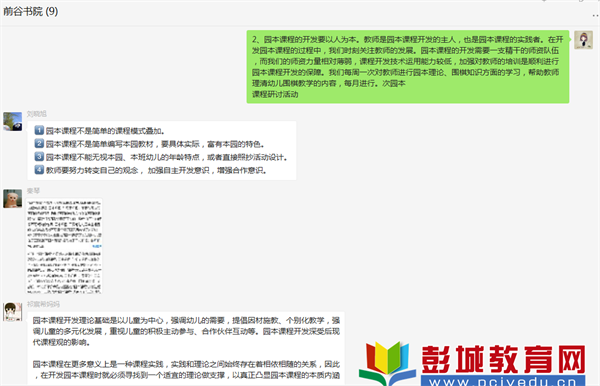Open the document screenshot image thumbnail
Image resolution: width=600 pixels, height=386 pixels.
(64, 246)
